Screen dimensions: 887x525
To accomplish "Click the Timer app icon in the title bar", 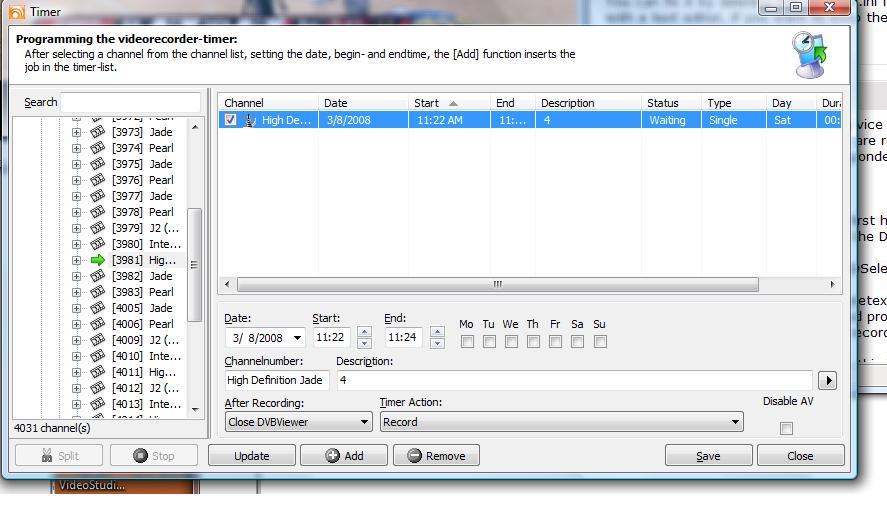I will coord(17,12).
